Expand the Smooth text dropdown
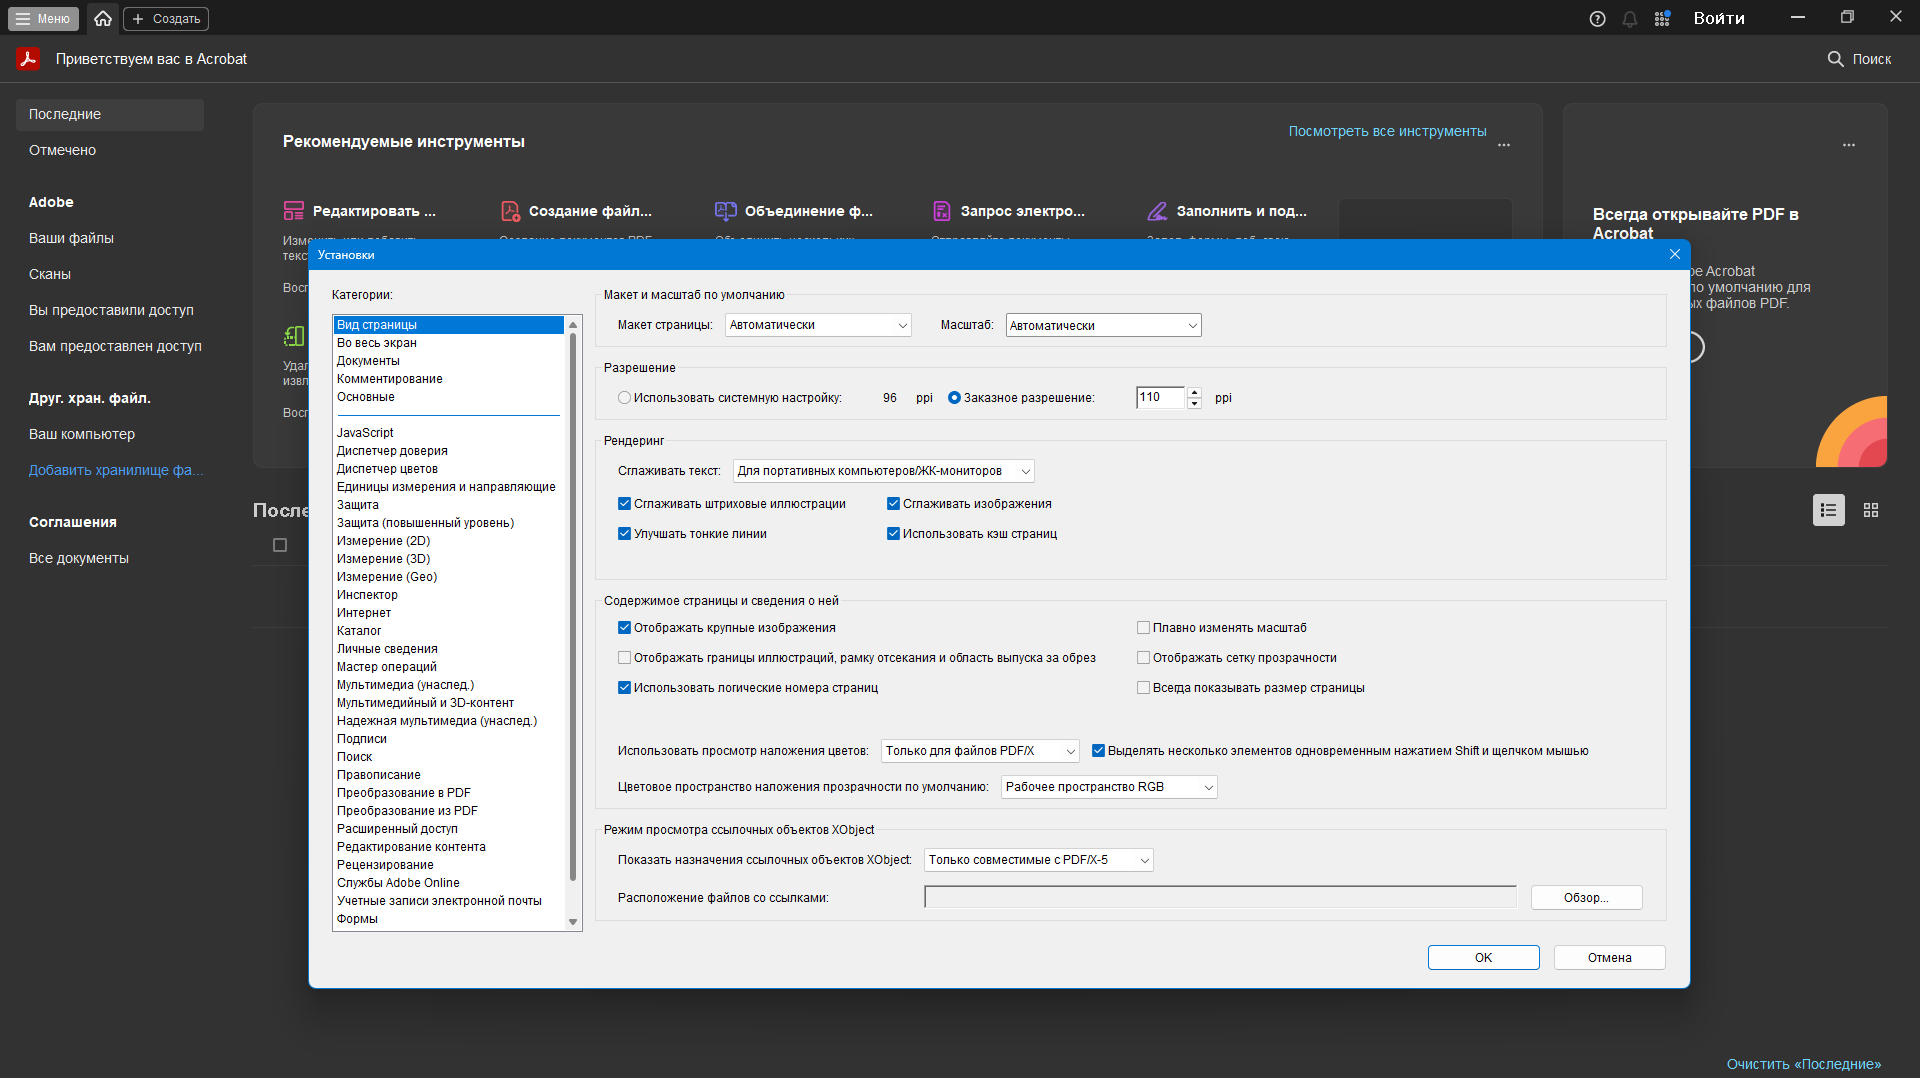Viewport: 1920px width, 1080px height. [x=883, y=471]
